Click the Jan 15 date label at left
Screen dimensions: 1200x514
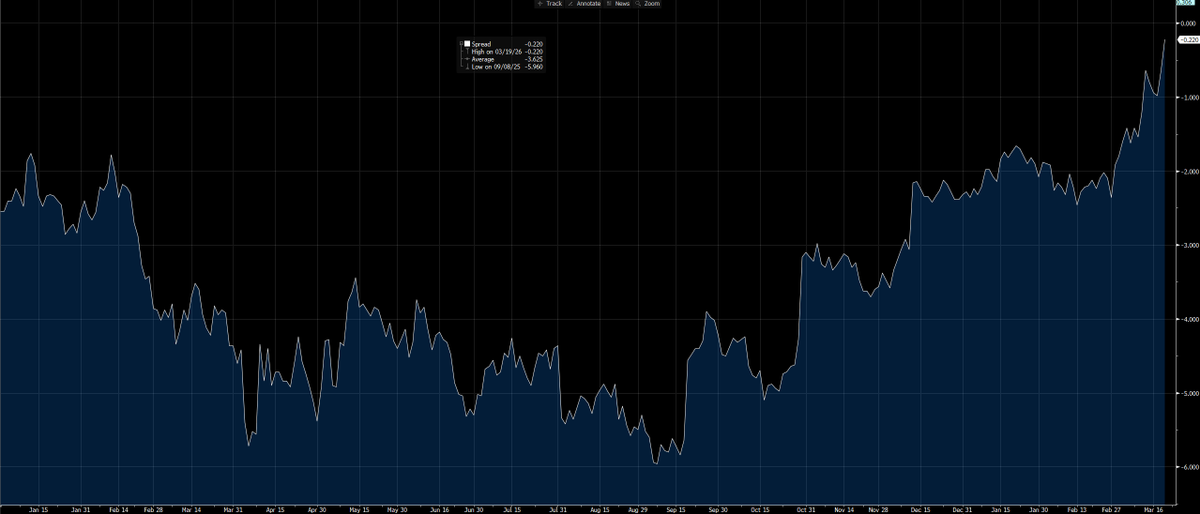pos(40,509)
